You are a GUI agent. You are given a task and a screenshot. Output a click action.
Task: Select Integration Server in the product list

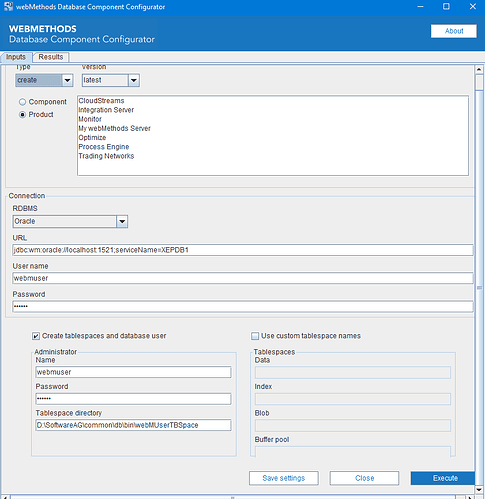(x=106, y=110)
